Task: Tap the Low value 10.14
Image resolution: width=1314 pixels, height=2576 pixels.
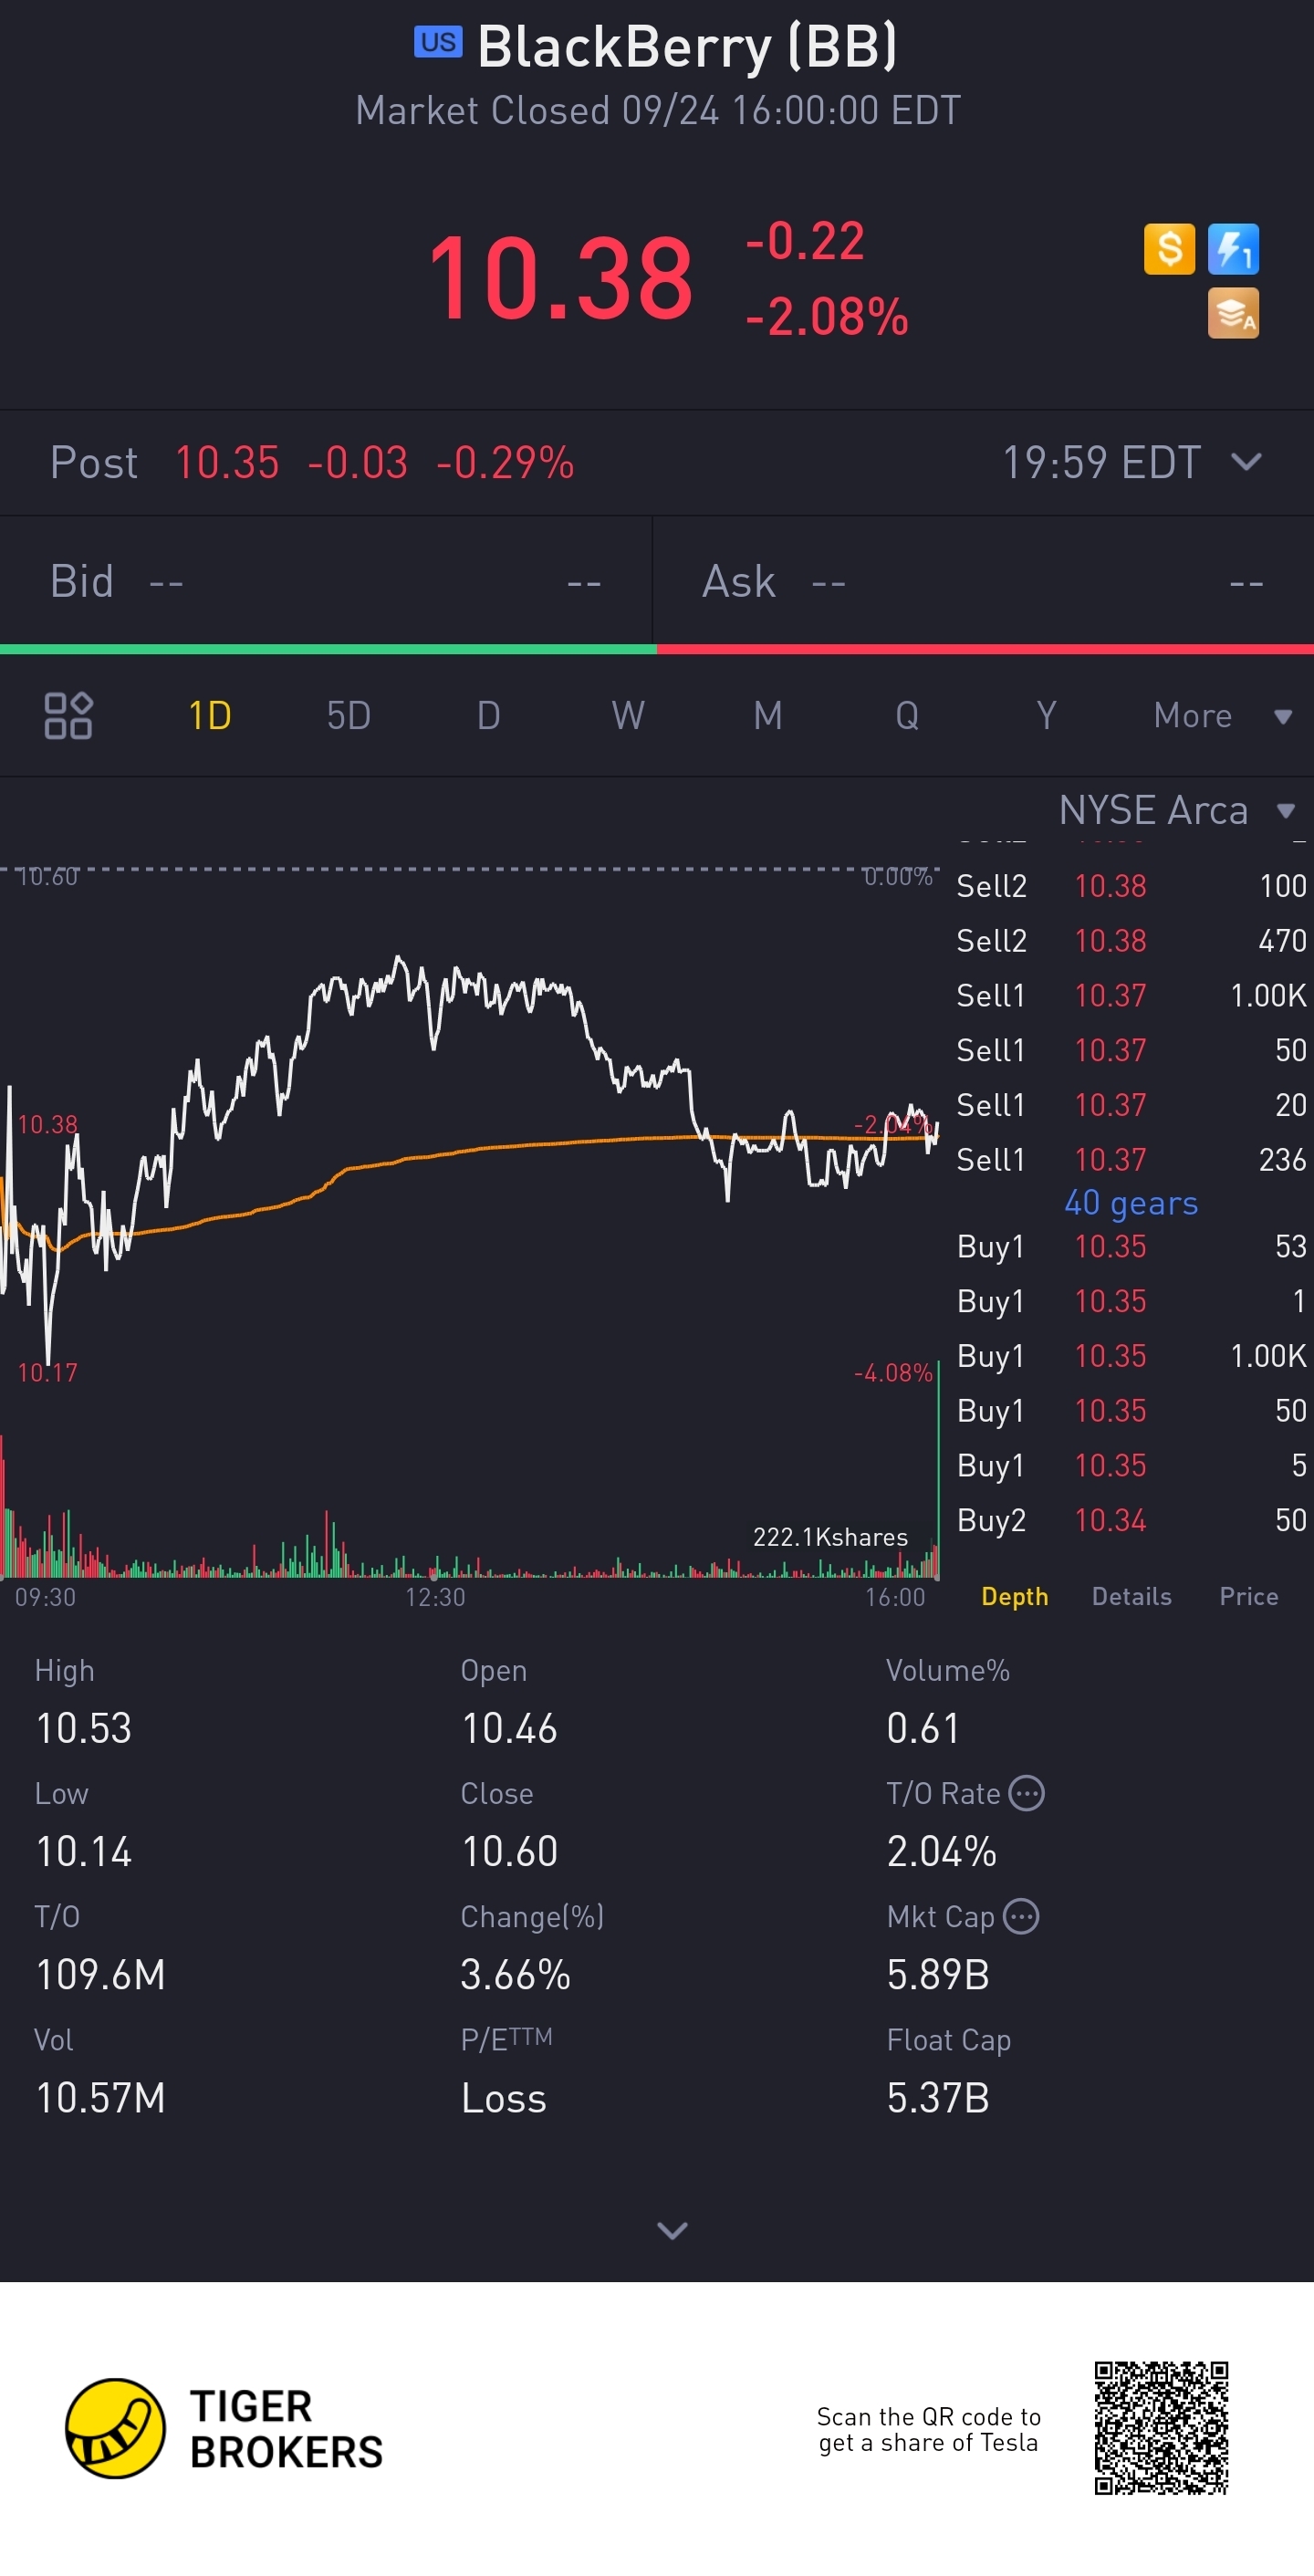Action: pos(84,1852)
